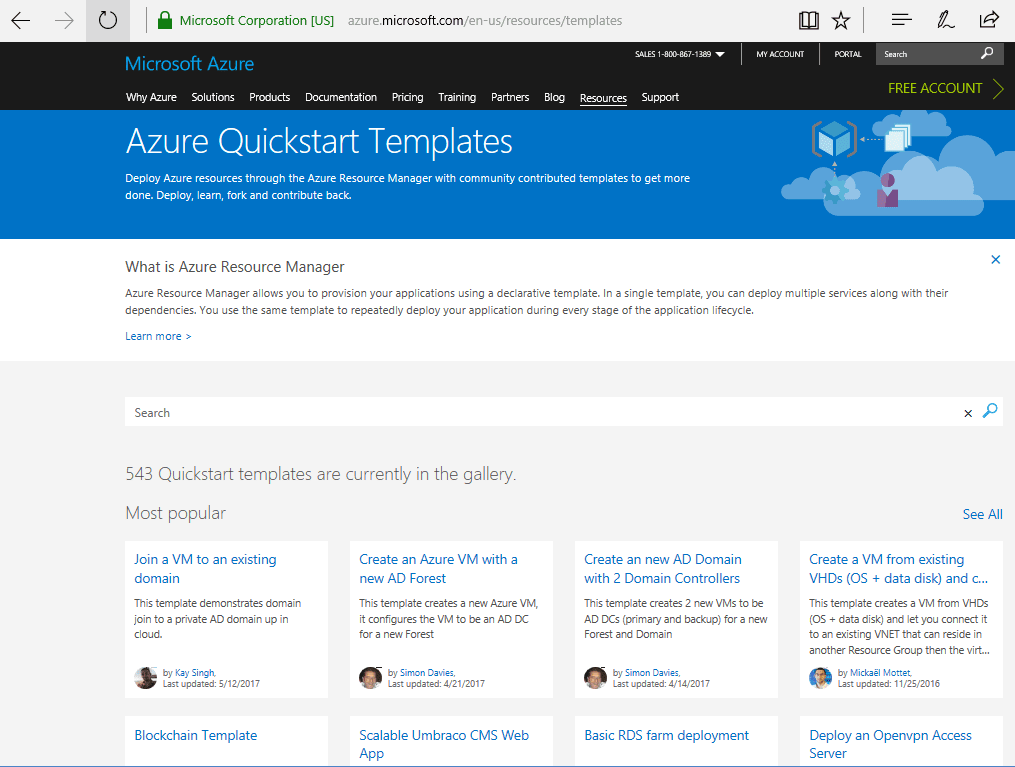
Task: Click See All for most popular
Action: (x=982, y=514)
